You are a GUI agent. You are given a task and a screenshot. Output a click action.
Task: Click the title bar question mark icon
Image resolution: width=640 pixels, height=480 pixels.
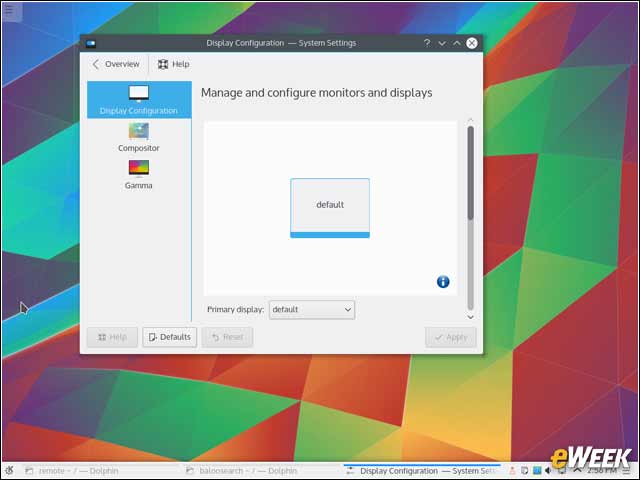tap(427, 43)
